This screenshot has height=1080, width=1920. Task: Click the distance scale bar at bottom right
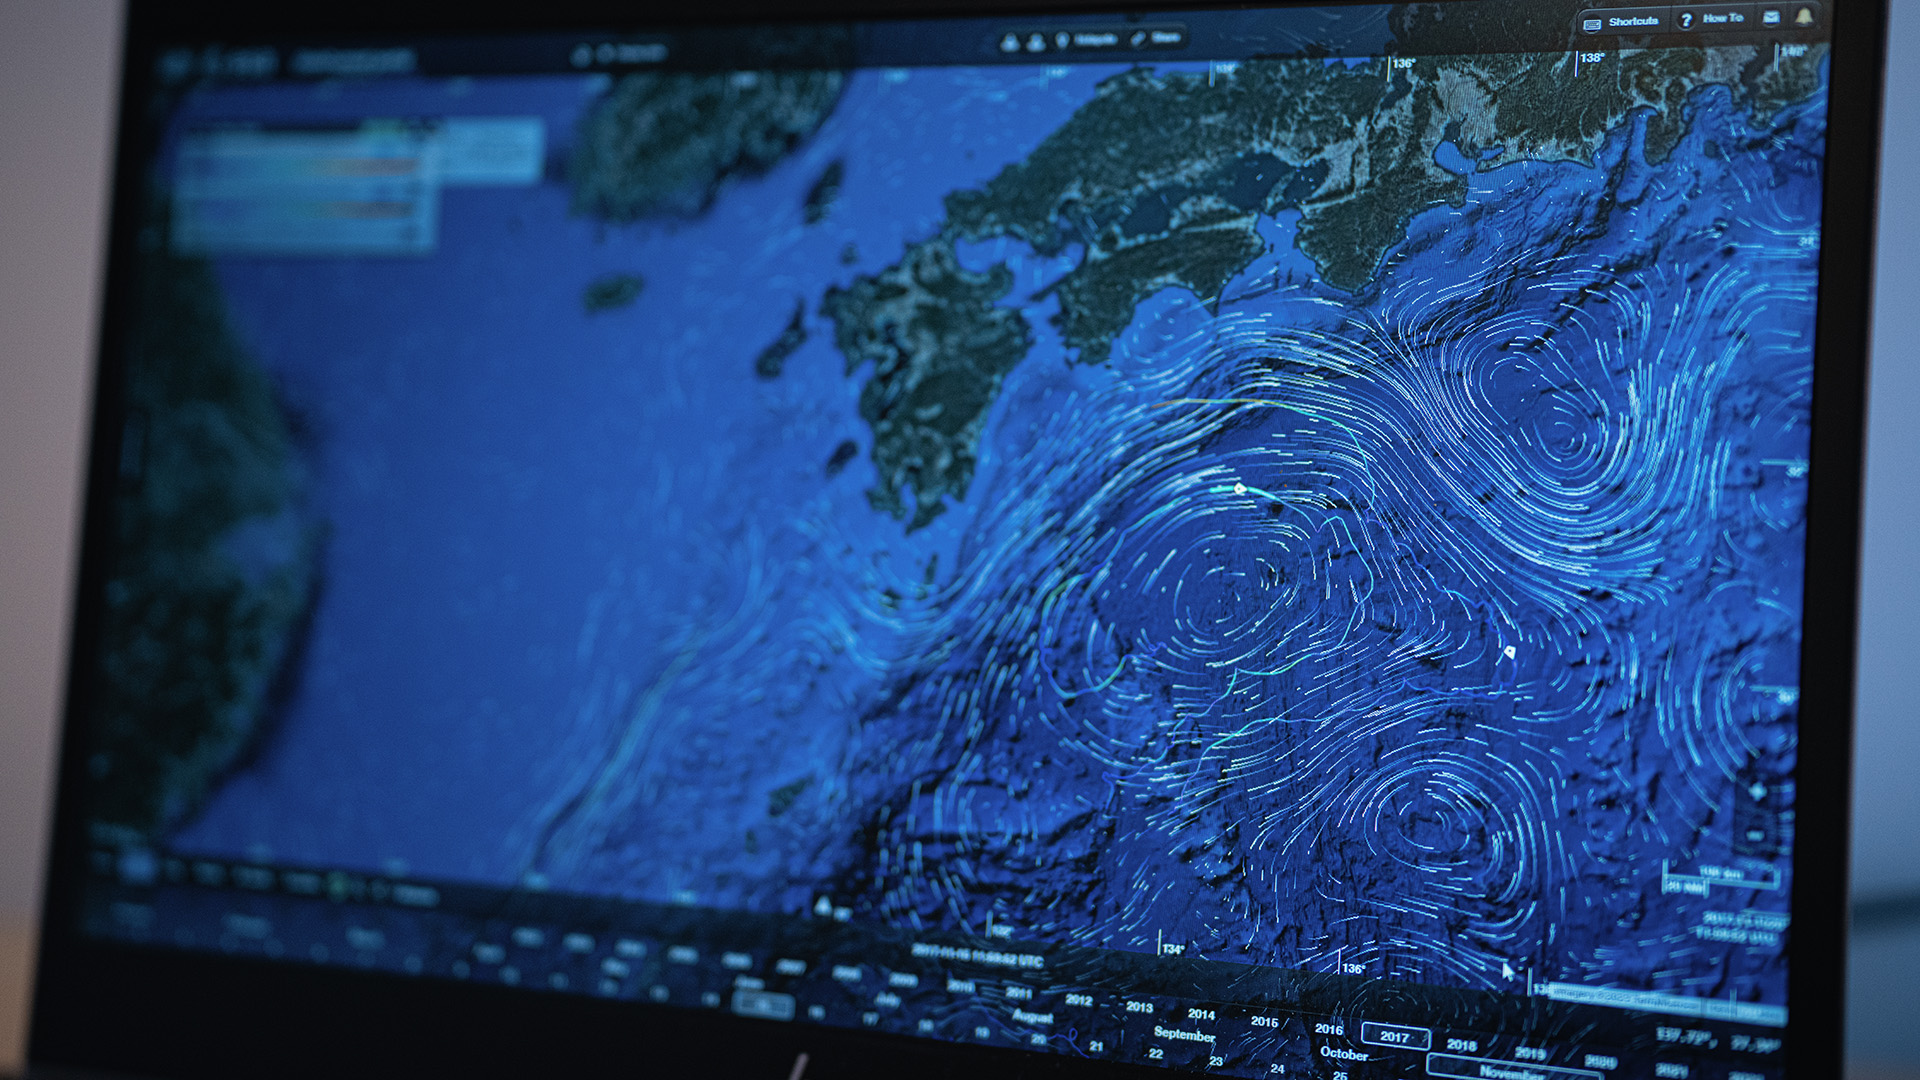pyautogui.click(x=1720, y=880)
